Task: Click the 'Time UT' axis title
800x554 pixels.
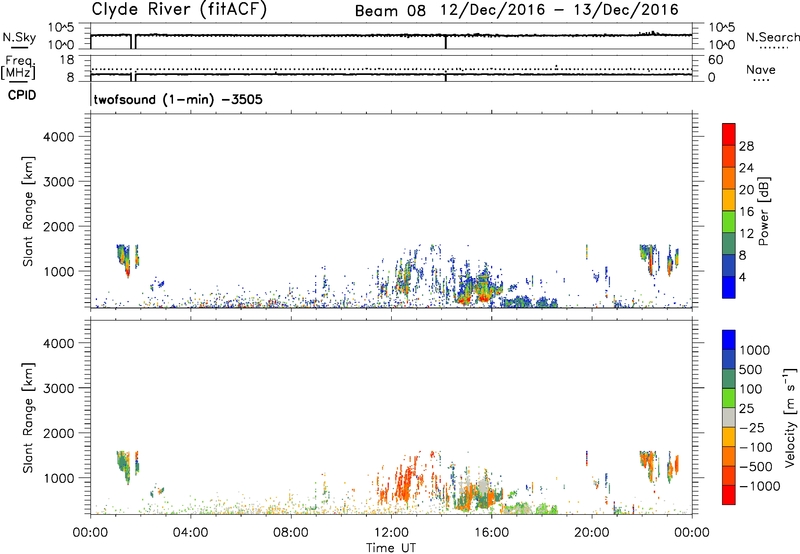Action: click(x=391, y=548)
